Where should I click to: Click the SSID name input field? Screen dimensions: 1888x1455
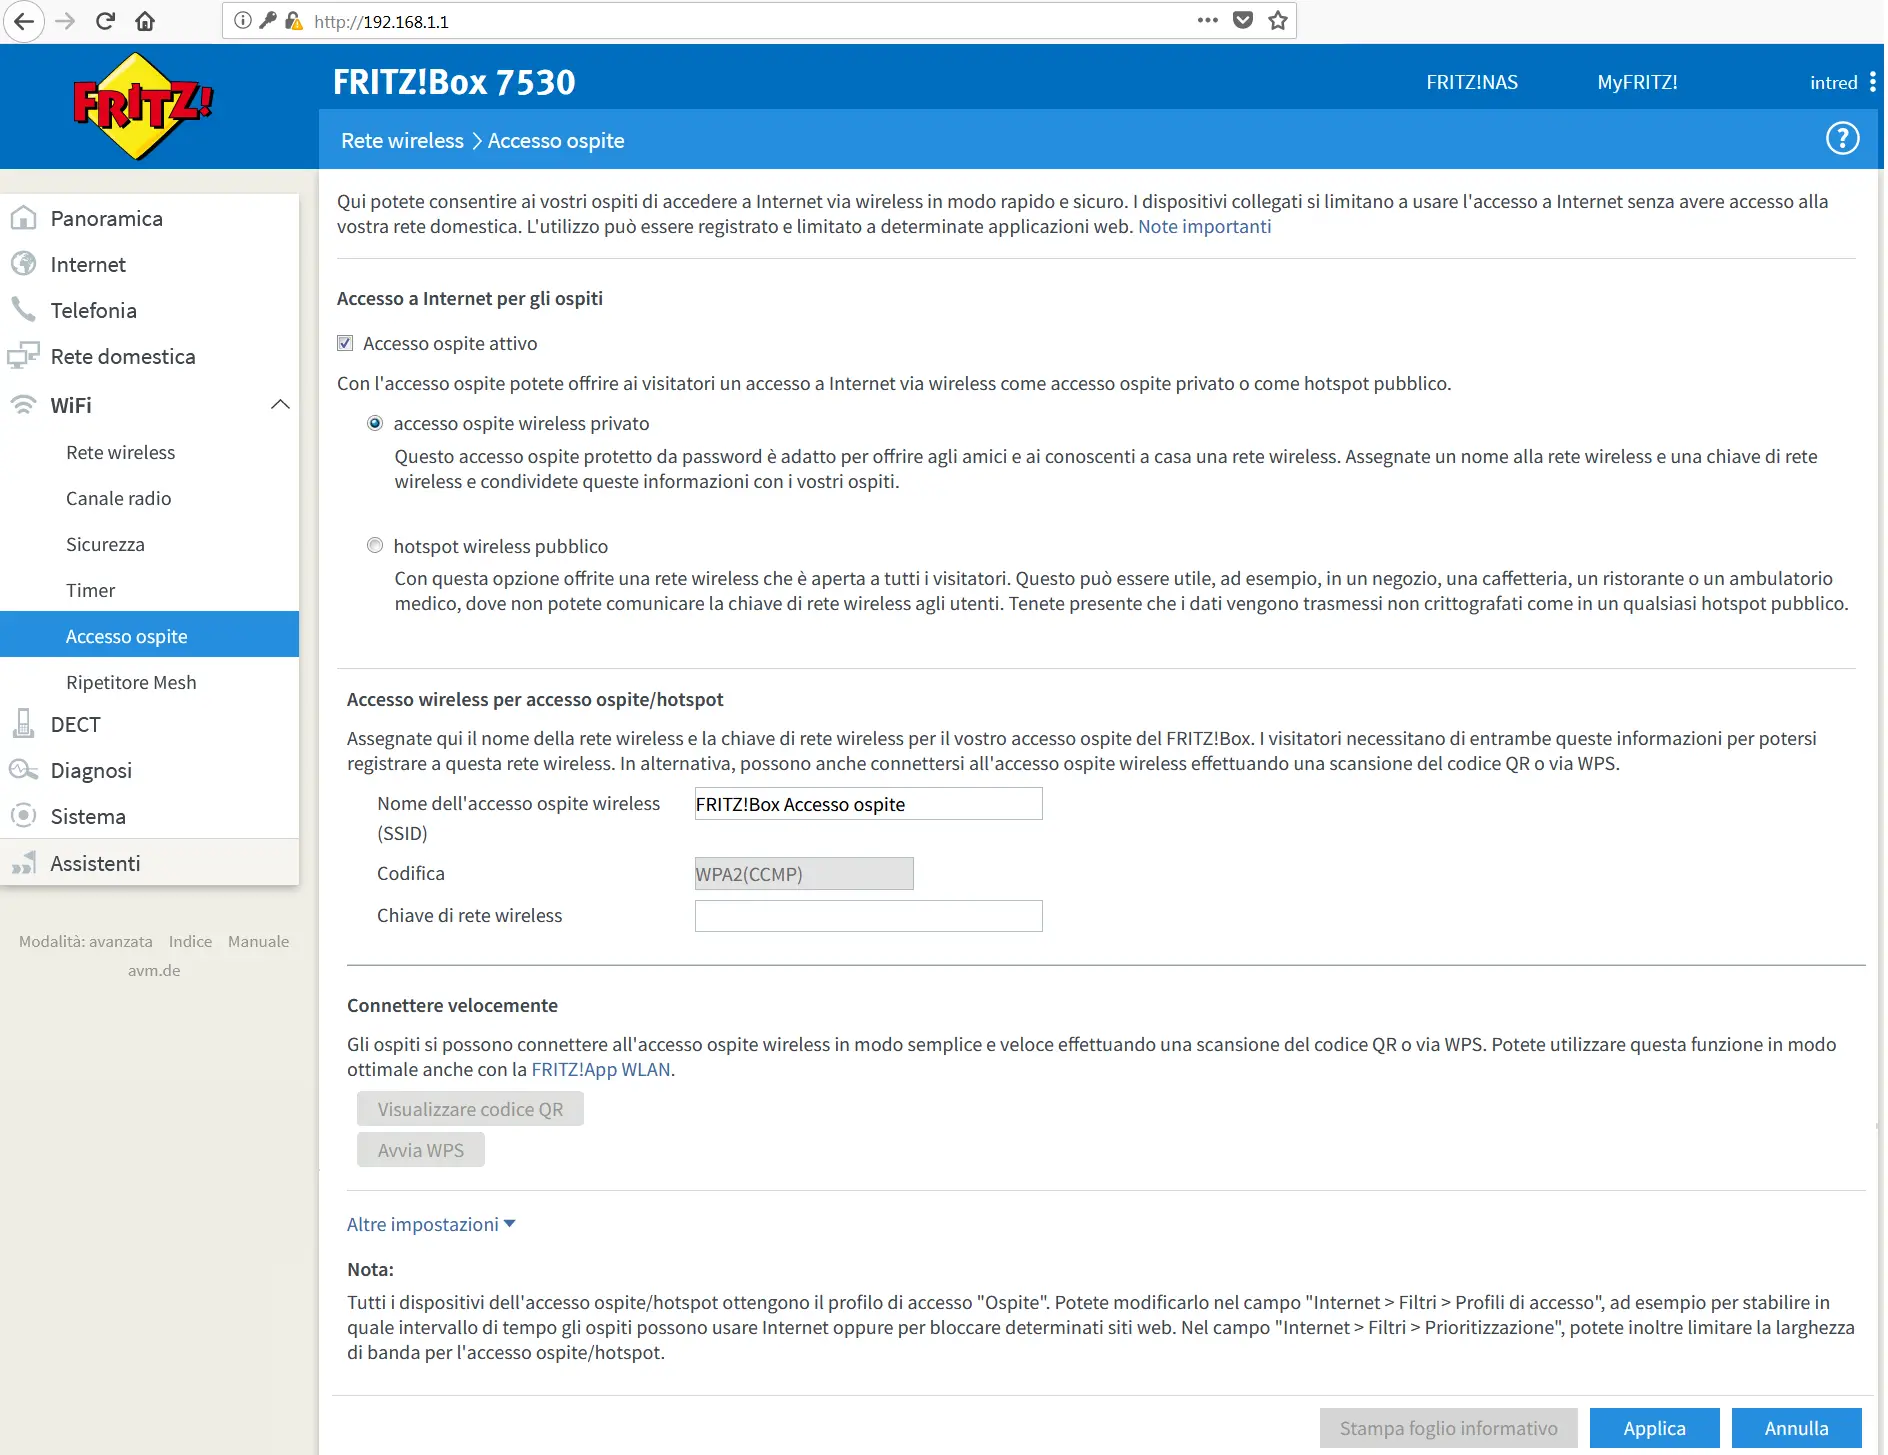pyautogui.click(x=868, y=804)
